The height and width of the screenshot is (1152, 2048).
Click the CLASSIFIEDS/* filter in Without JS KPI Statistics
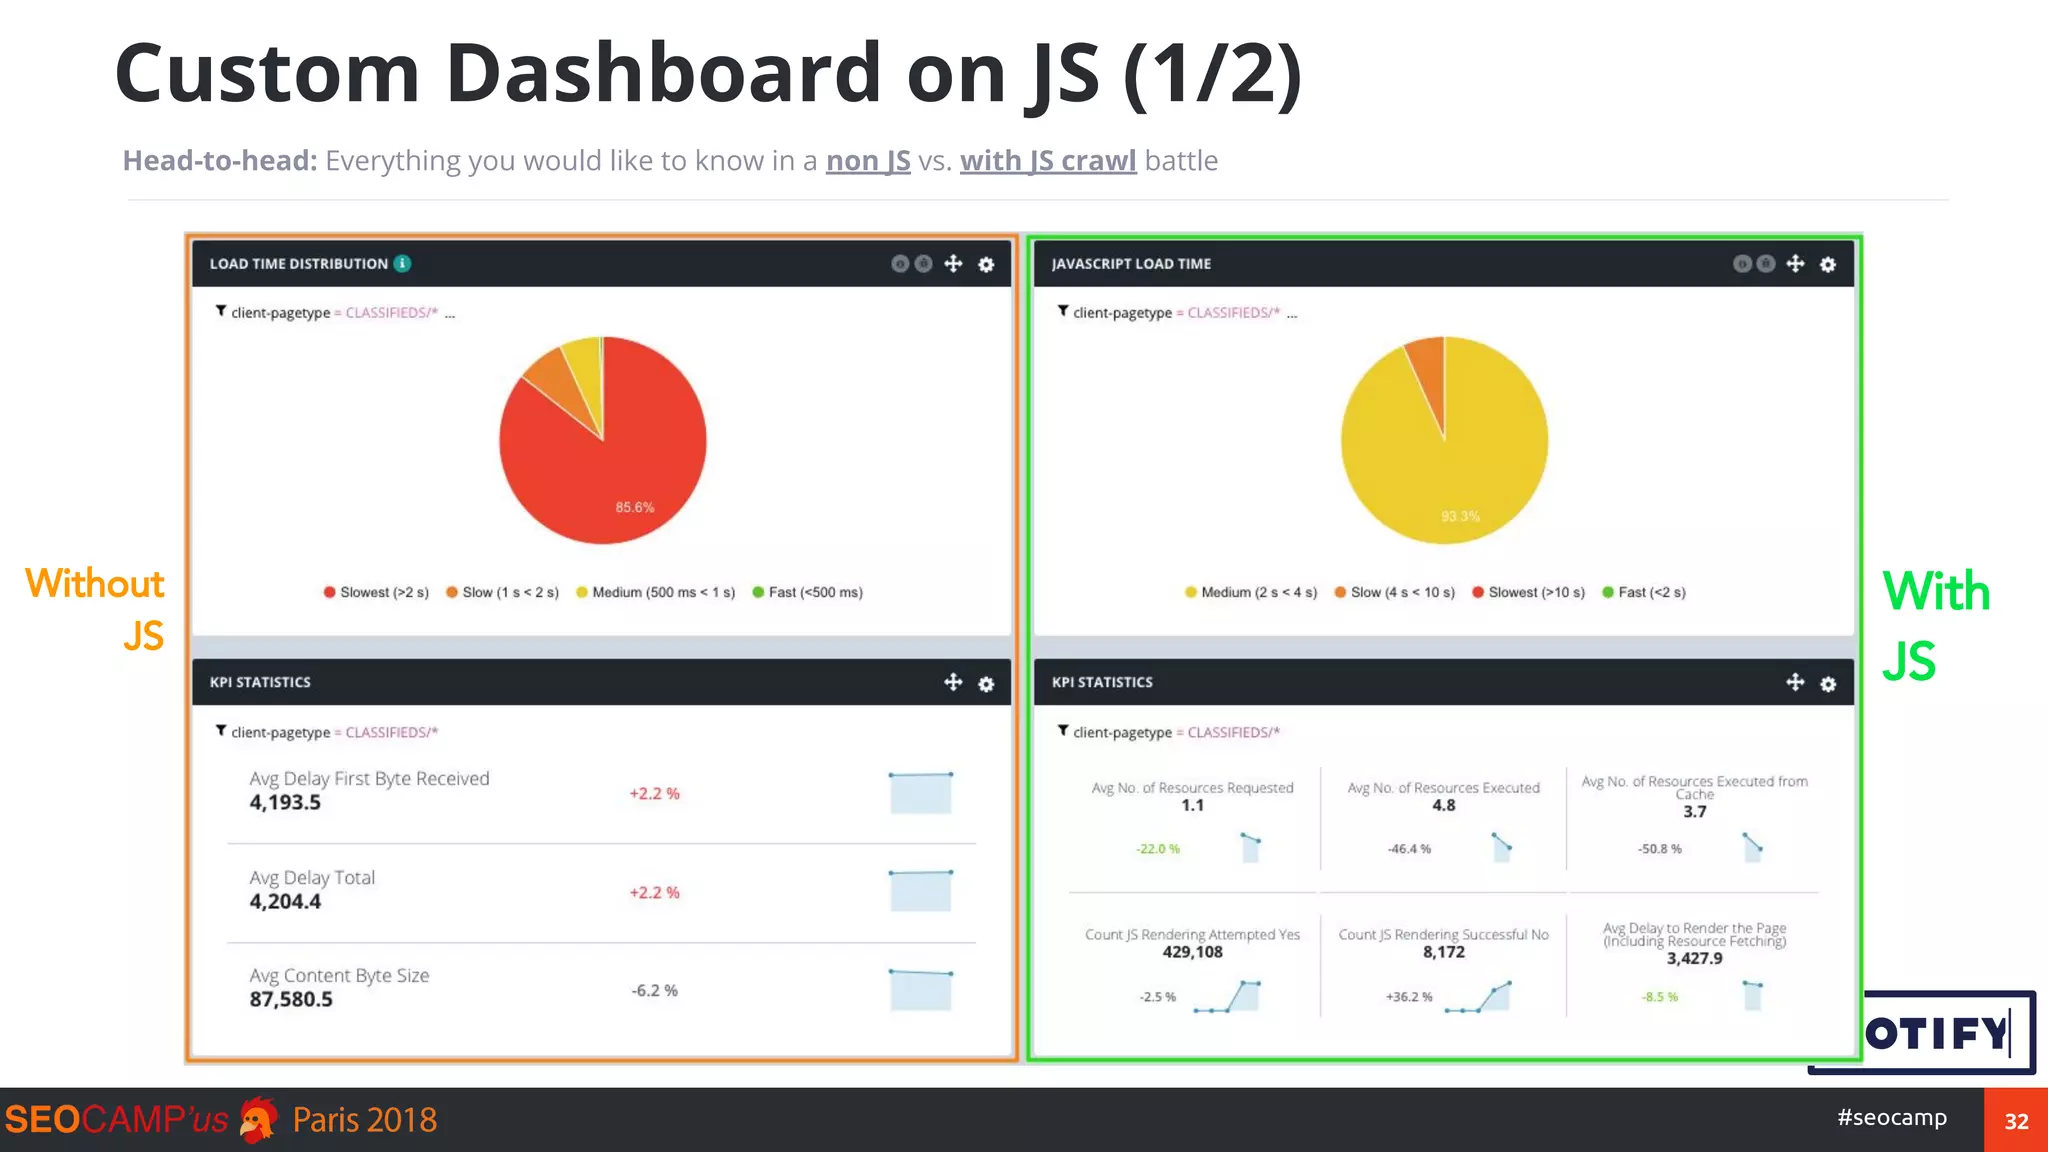(x=392, y=732)
